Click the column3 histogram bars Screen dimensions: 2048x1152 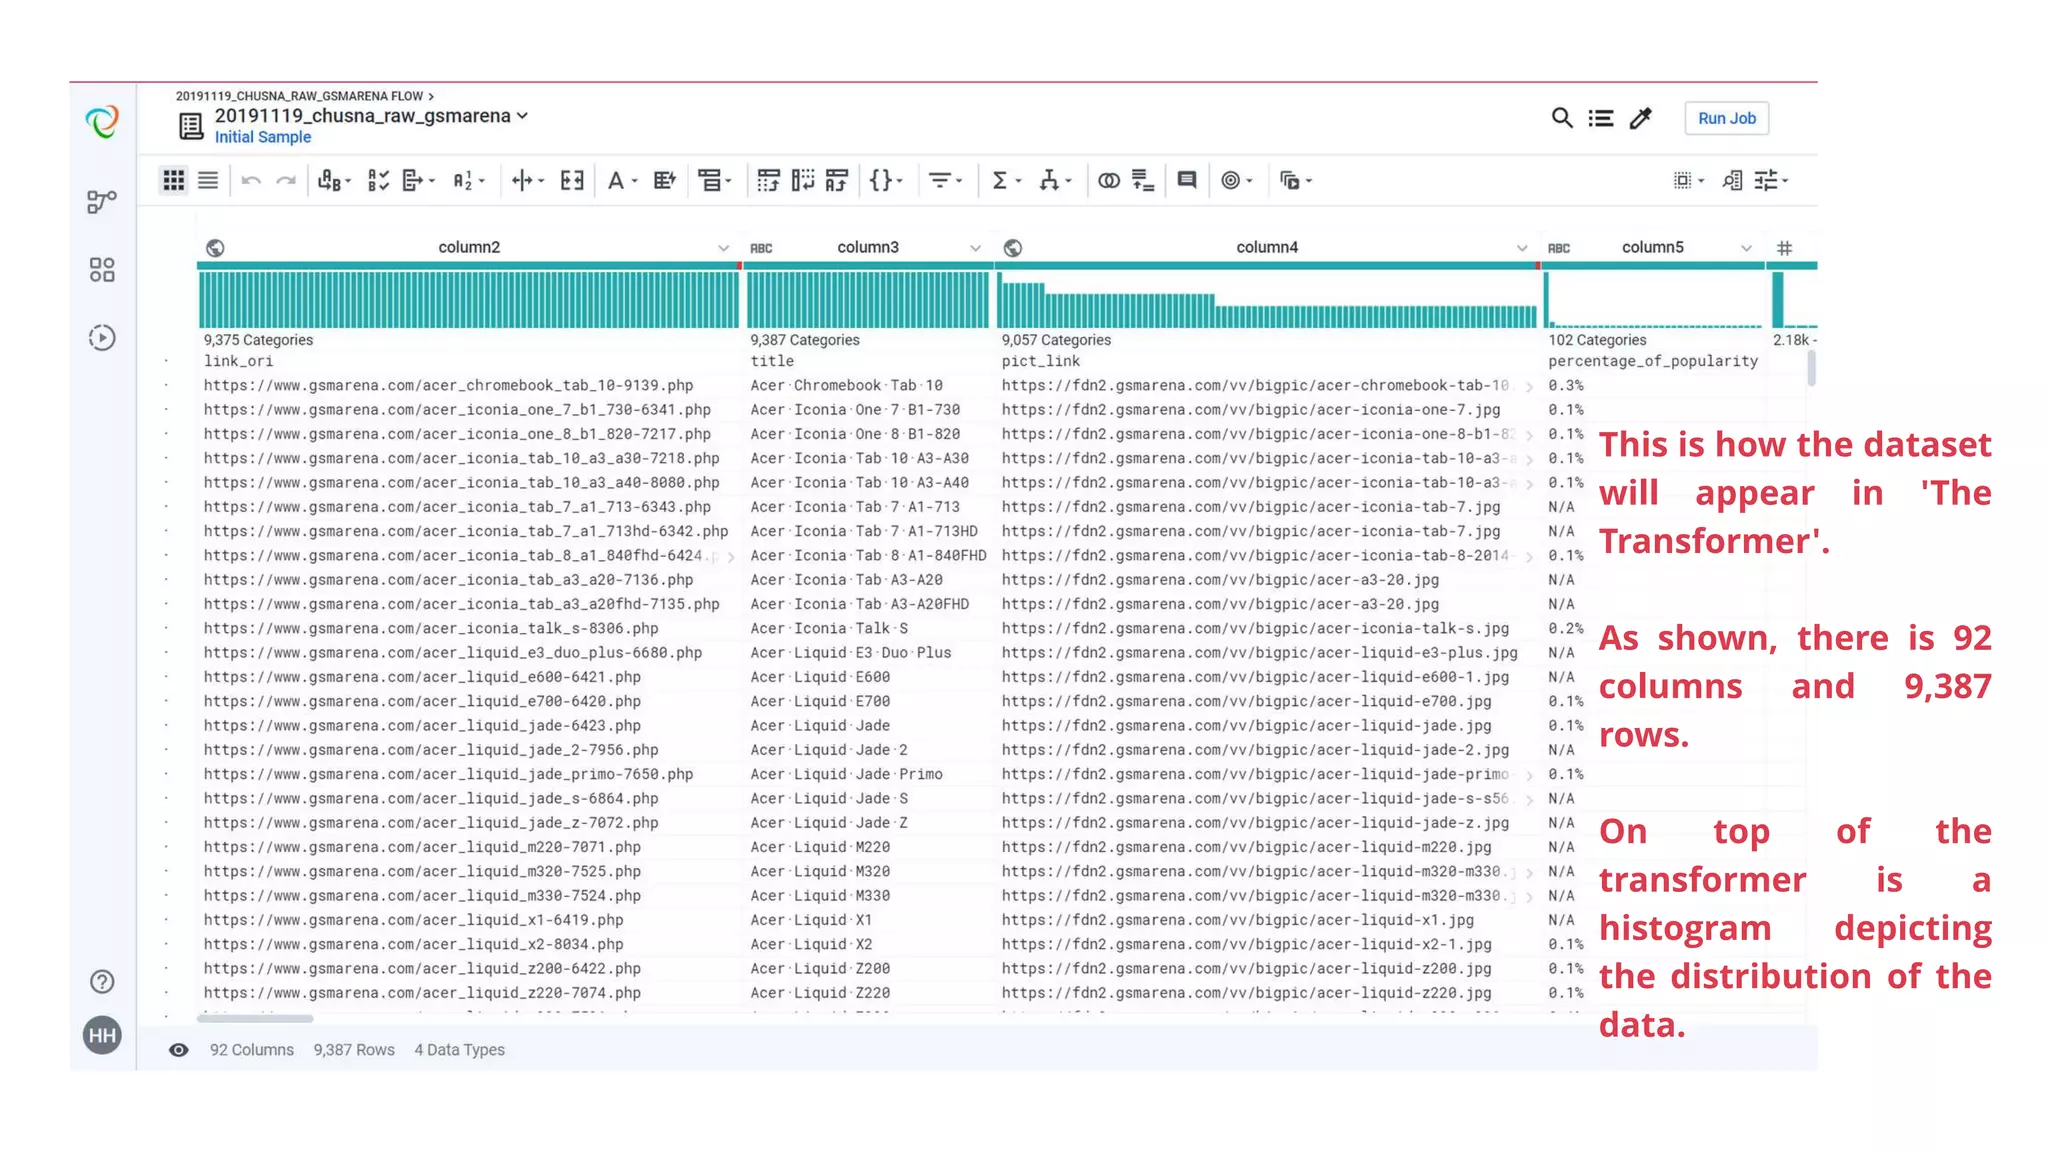[x=868, y=300]
